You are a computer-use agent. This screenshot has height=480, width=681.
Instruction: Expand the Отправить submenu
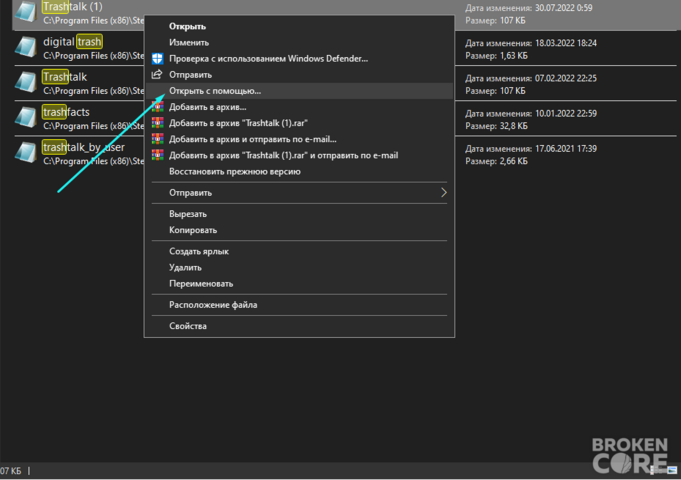coord(299,192)
